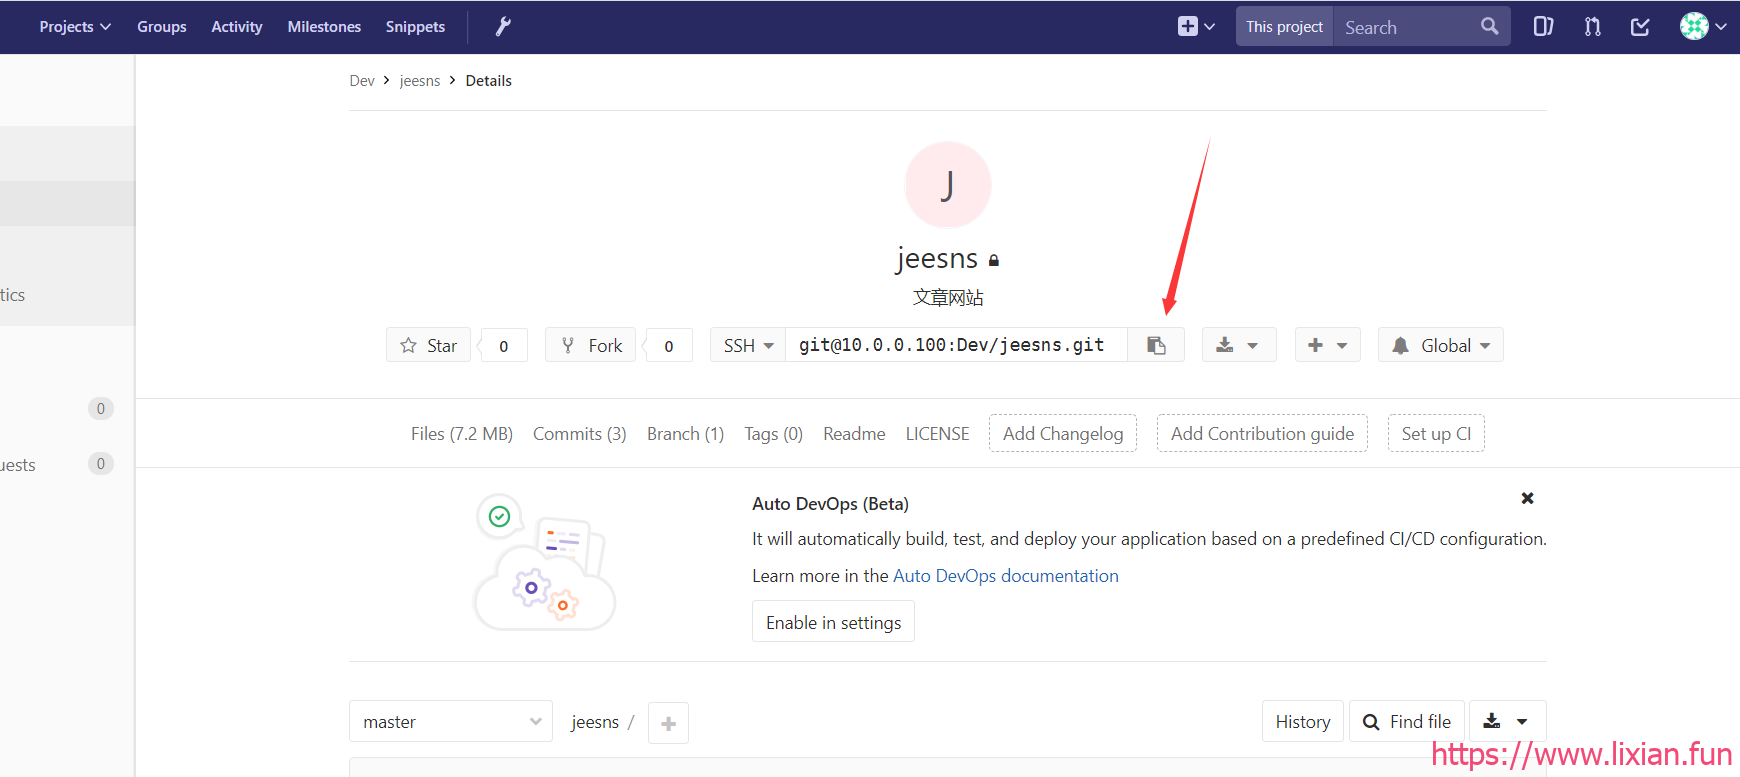Fork the jeesns project
This screenshot has width=1740, height=777.
(x=590, y=345)
